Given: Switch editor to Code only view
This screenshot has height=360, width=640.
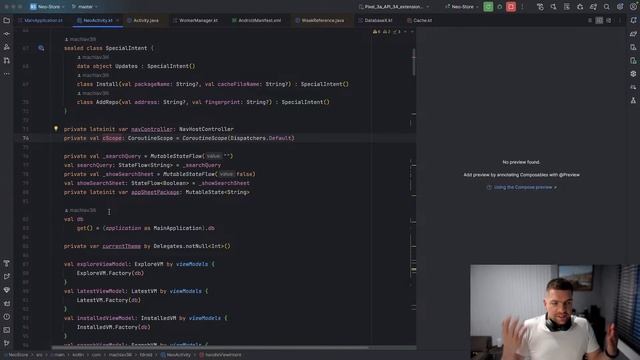Looking at the screenshot, I should pos(590,20).
